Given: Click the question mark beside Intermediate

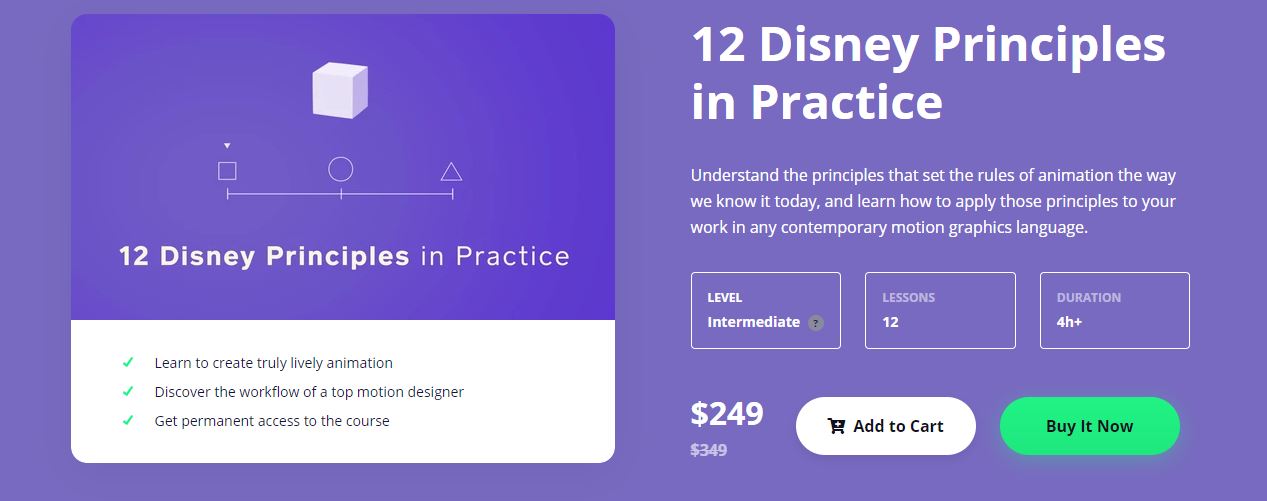Looking at the screenshot, I should (816, 323).
